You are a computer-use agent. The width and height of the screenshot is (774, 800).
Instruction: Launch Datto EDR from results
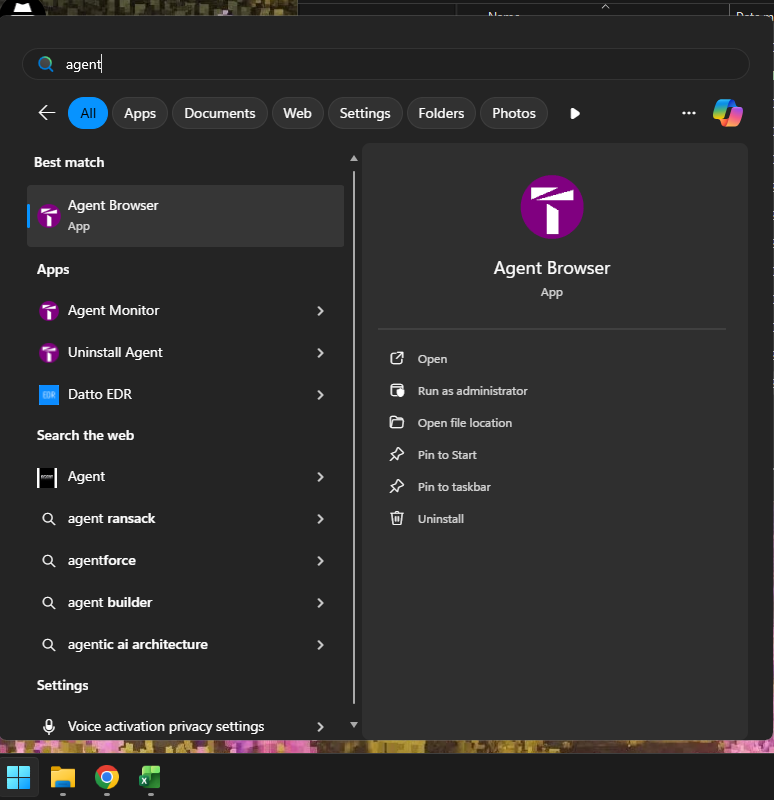[99, 395]
